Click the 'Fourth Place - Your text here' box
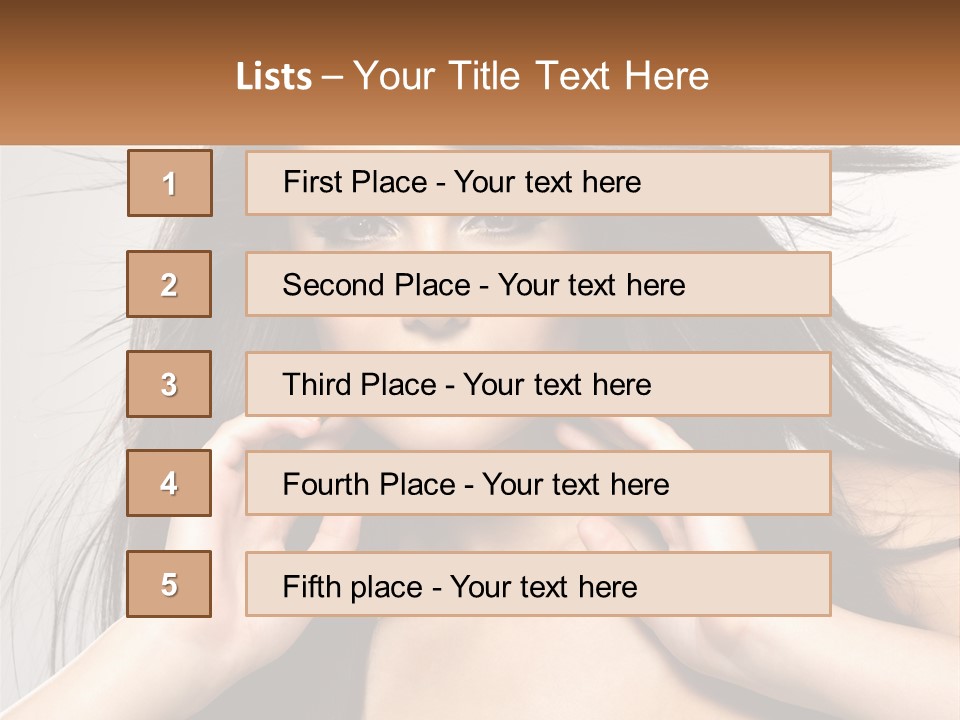The height and width of the screenshot is (720, 960). click(x=538, y=484)
